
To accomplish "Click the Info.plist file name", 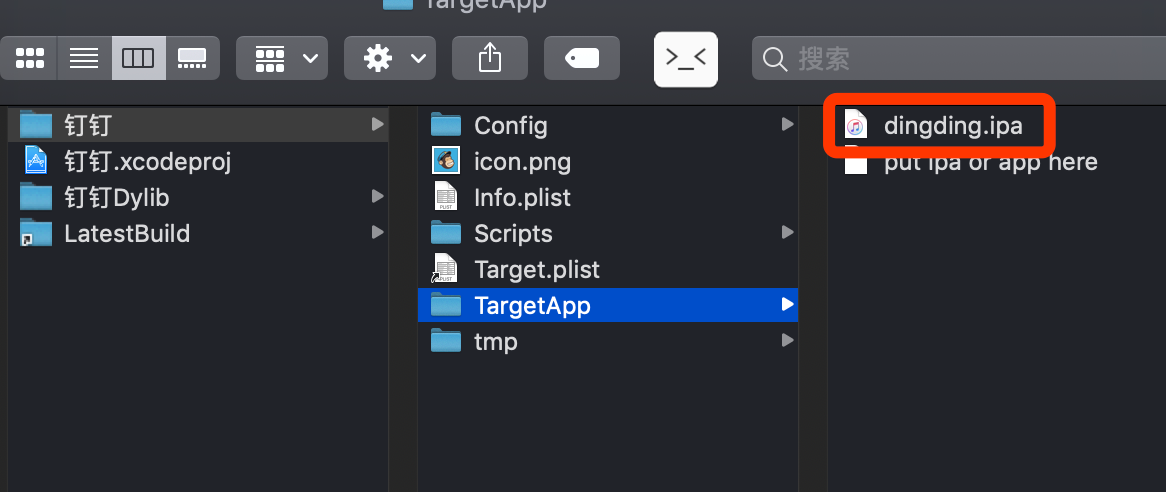I will click(x=523, y=198).
